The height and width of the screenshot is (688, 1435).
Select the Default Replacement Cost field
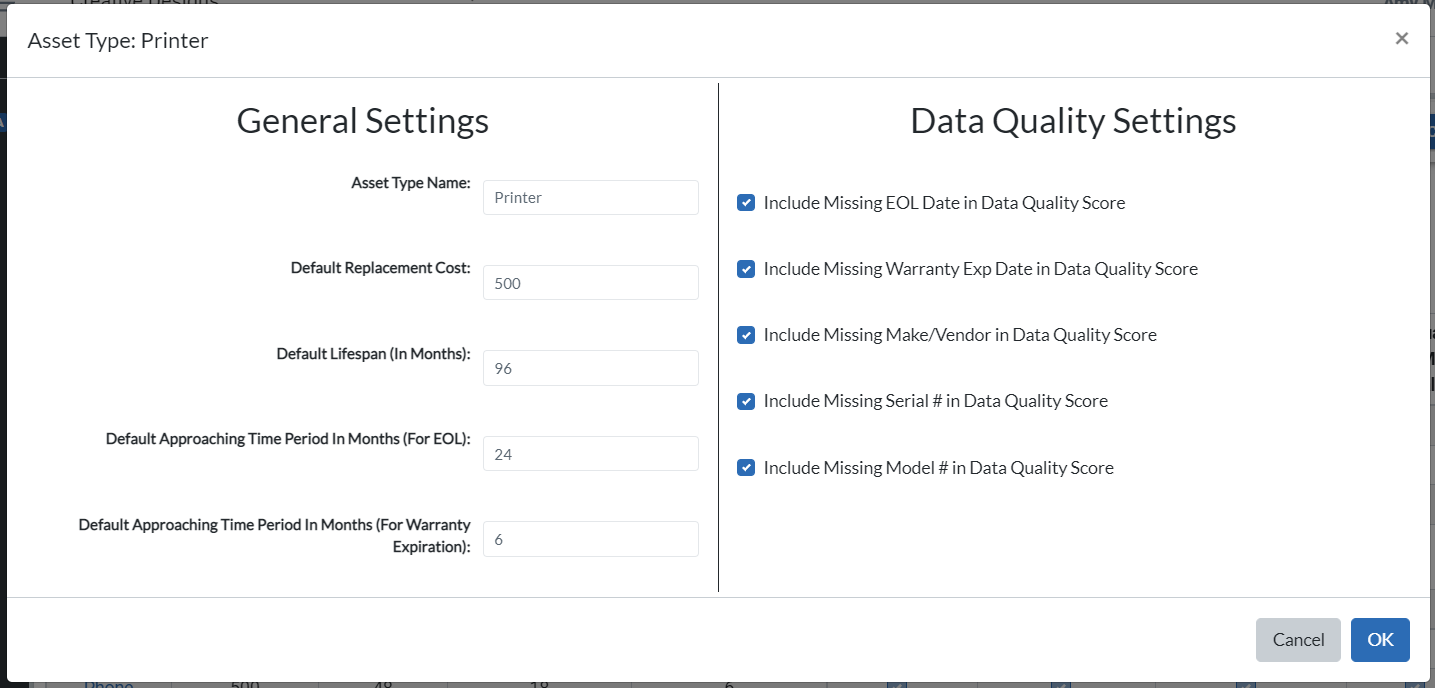[590, 282]
